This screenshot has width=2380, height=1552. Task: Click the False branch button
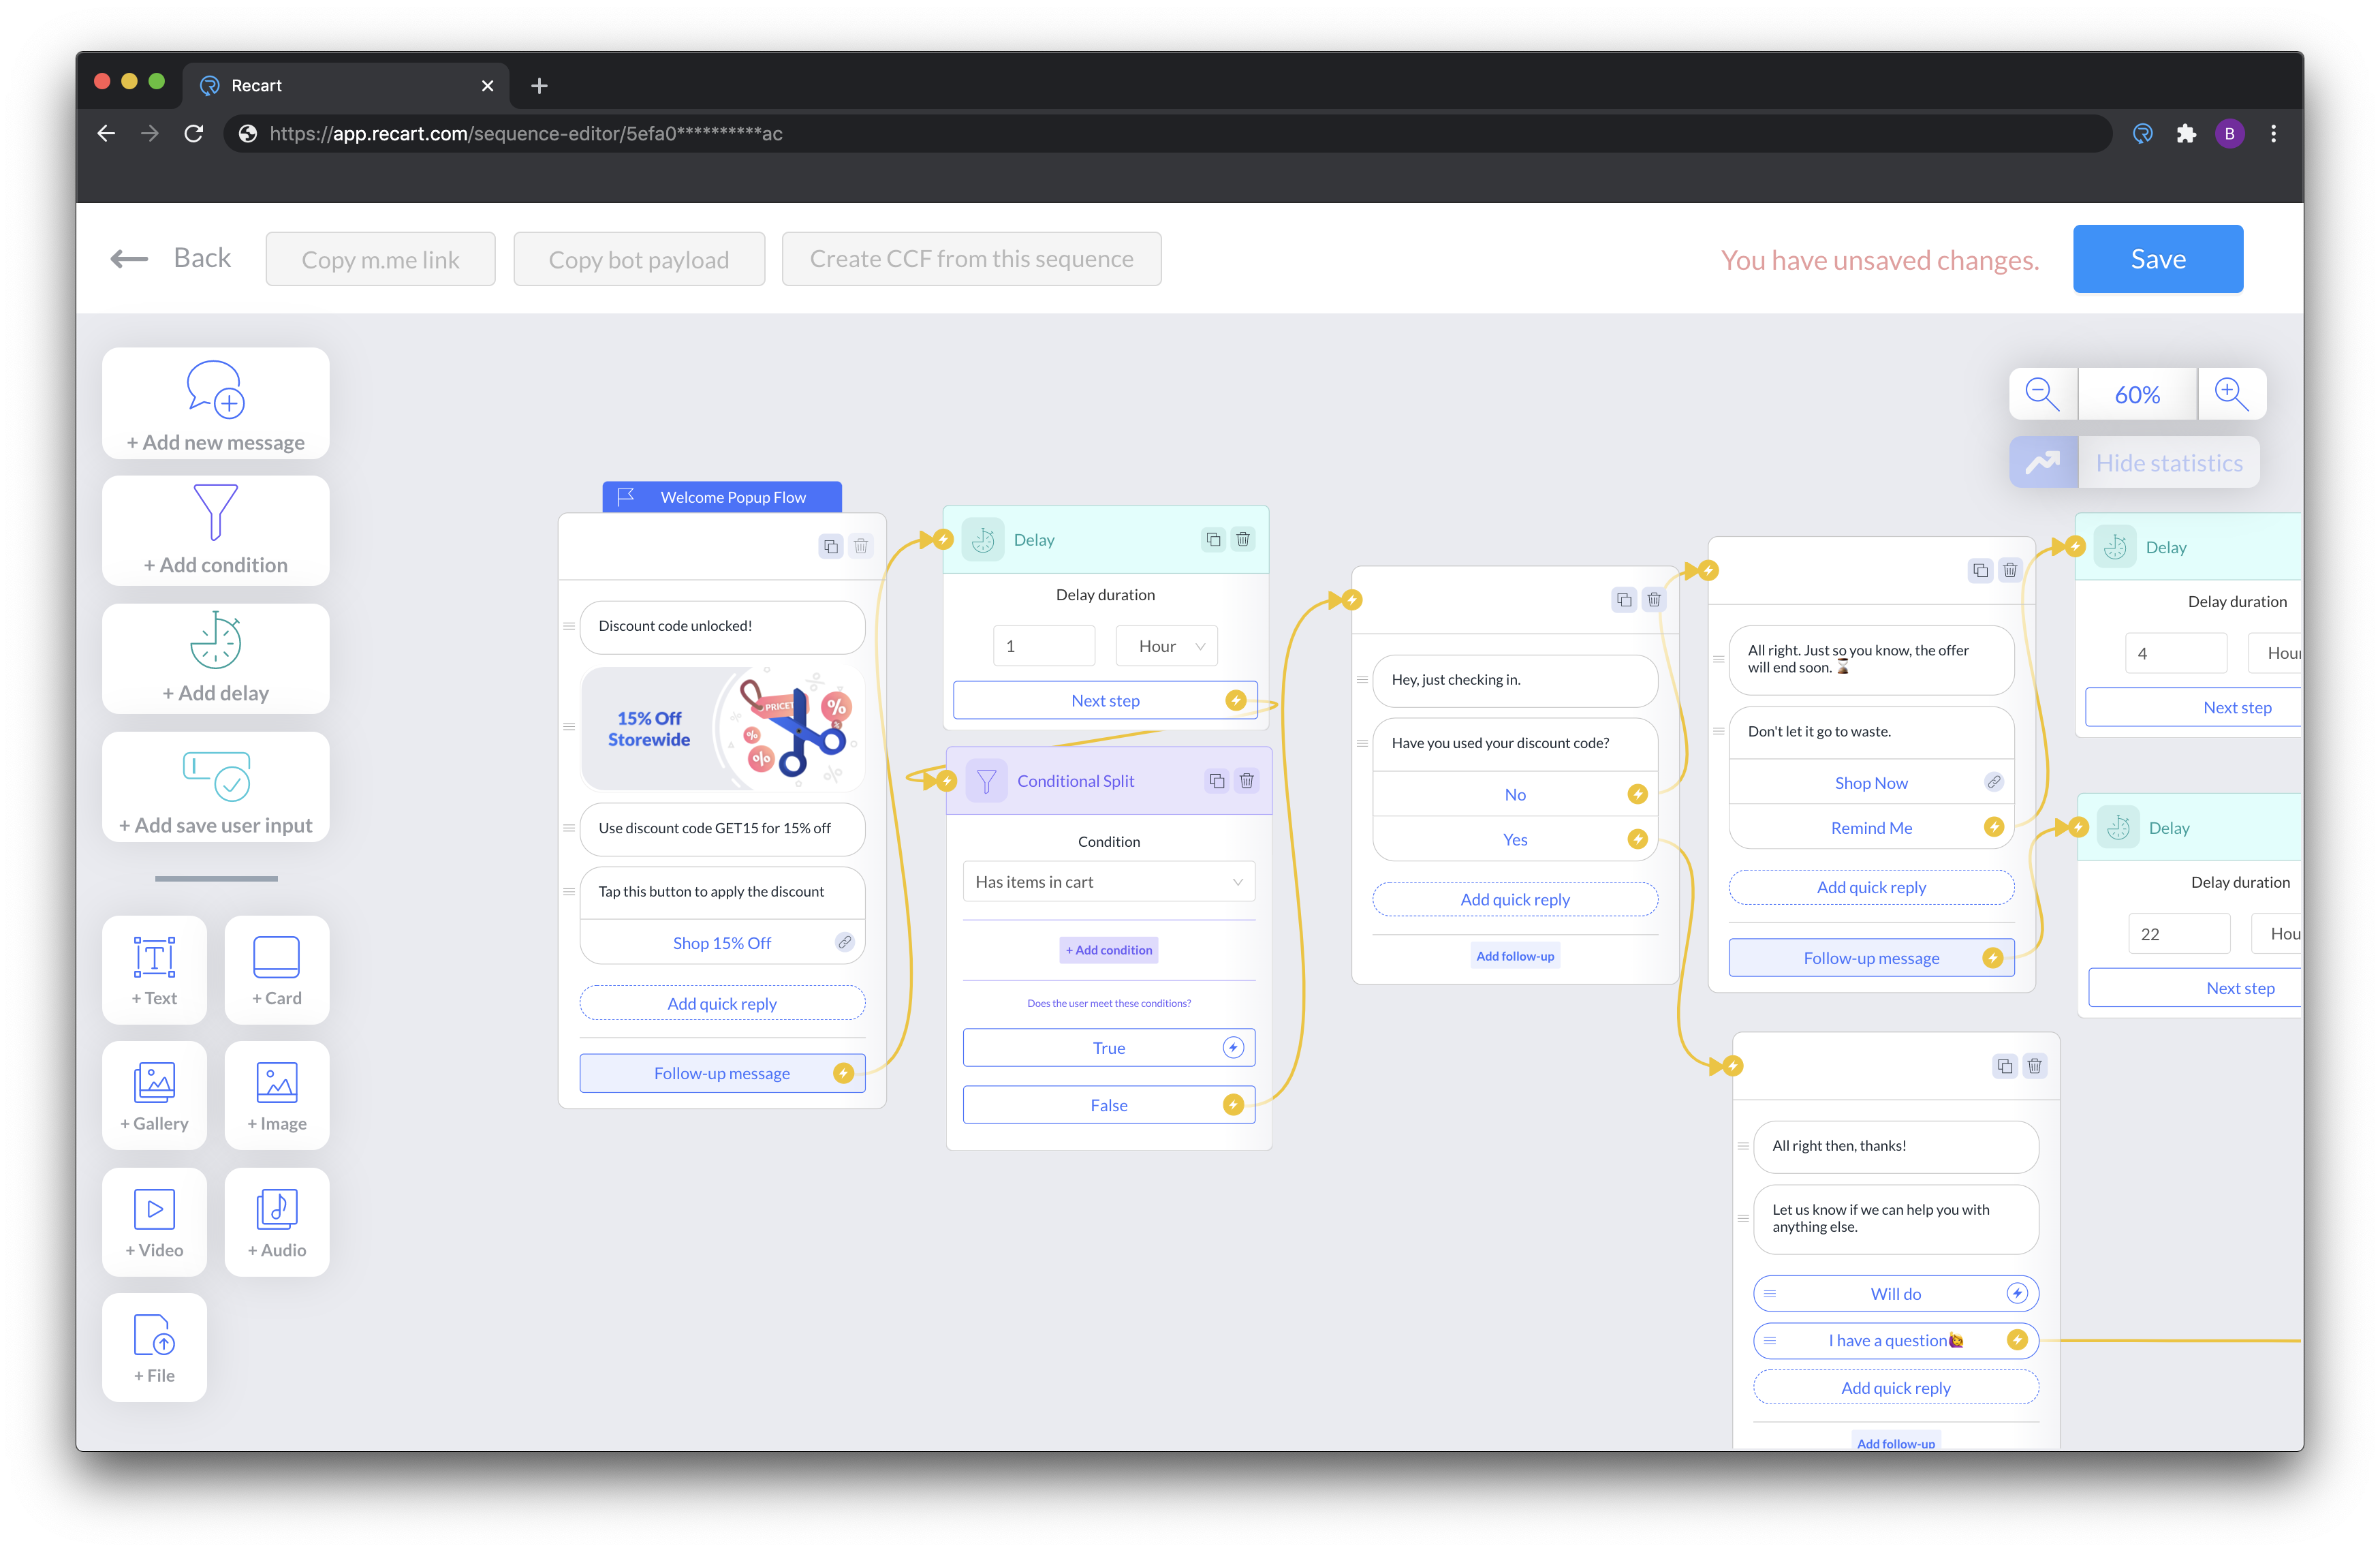click(x=1109, y=1105)
